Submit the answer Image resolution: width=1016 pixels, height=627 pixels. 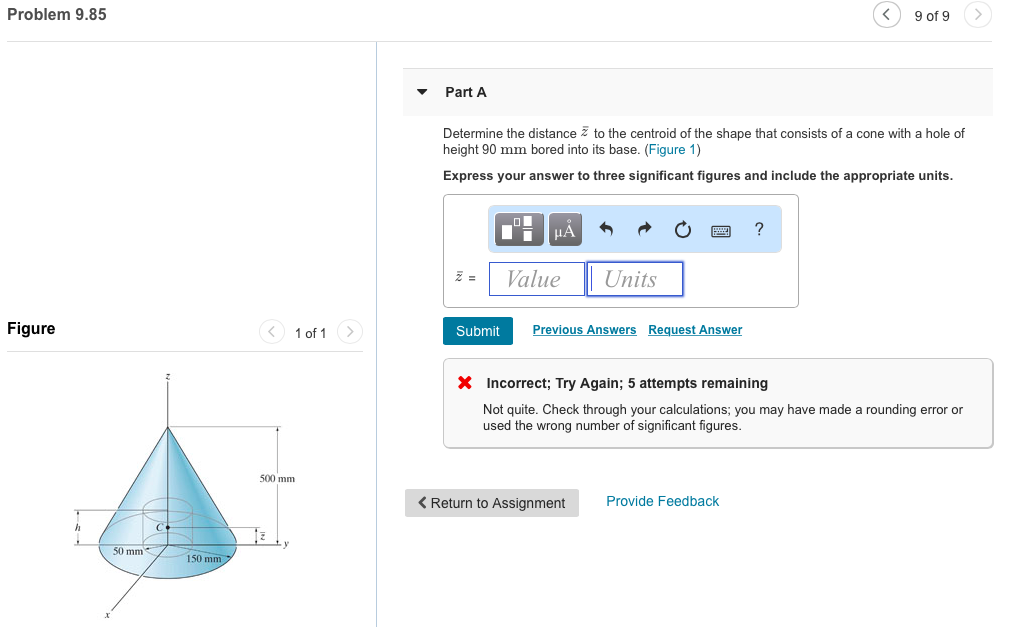(478, 330)
